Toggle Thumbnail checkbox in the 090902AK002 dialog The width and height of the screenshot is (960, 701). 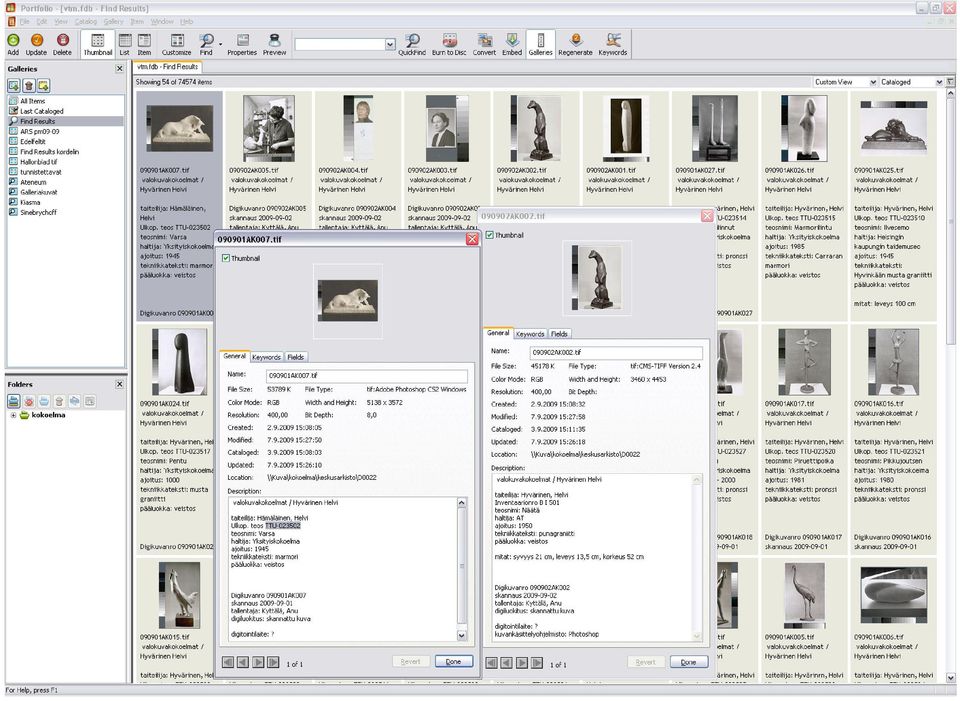pos(489,235)
